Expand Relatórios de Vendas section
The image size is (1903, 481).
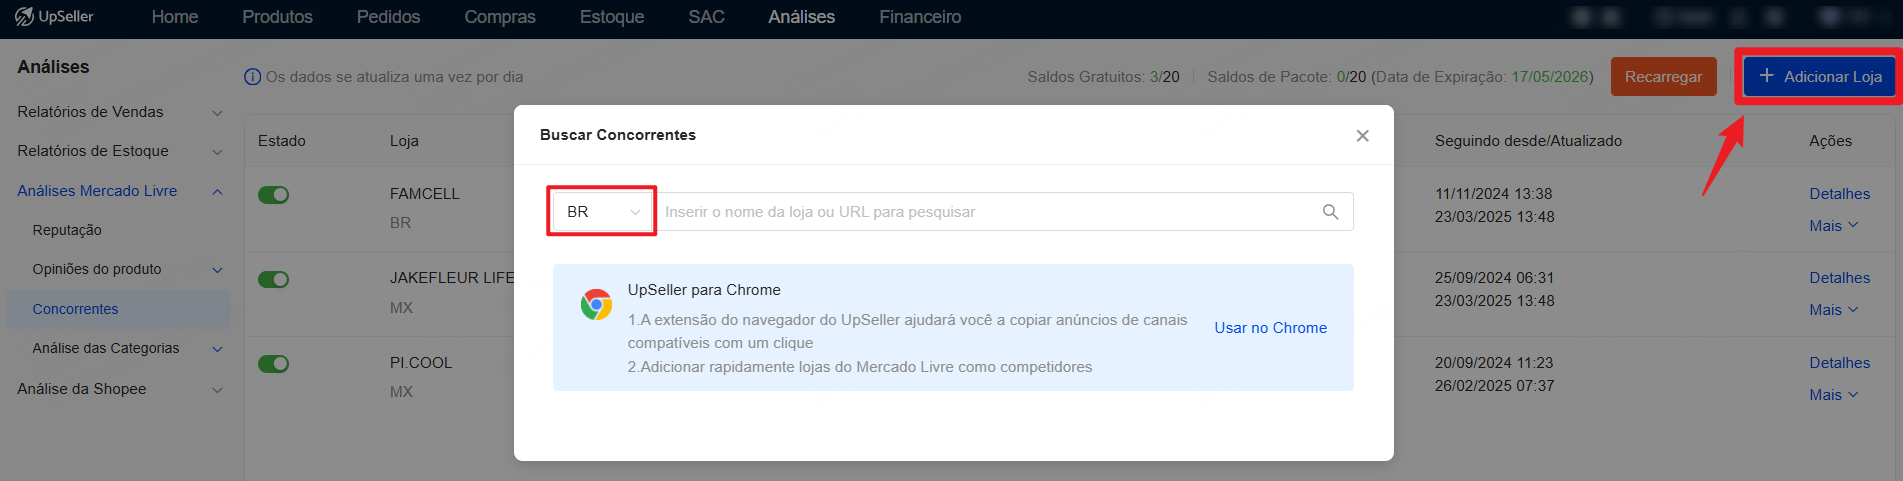coord(119,112)
